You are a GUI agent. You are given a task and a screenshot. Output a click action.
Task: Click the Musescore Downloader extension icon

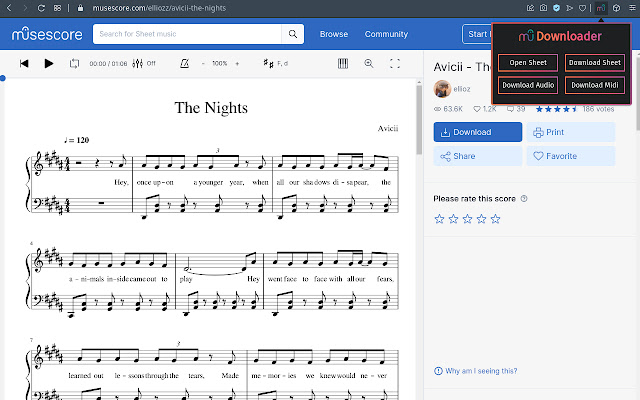click(603, 7)
